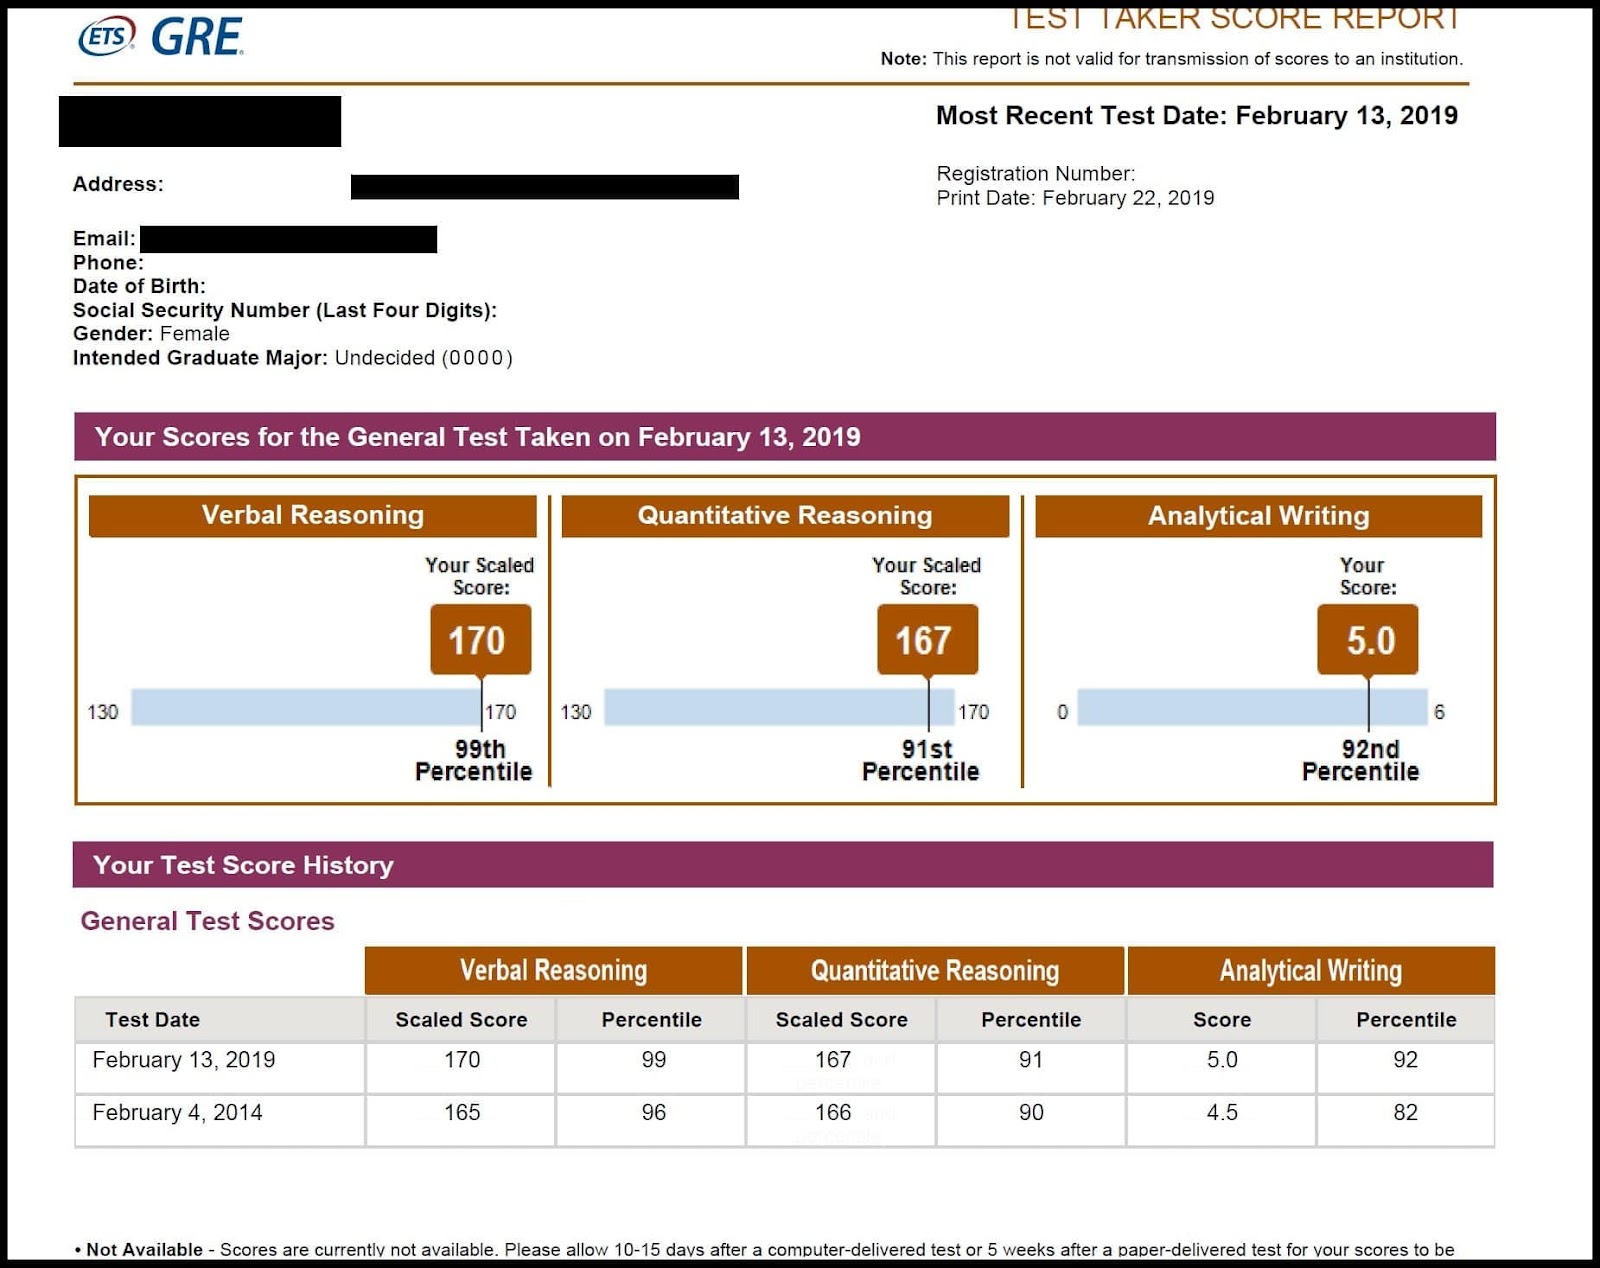Click the ETS GRE logo
This screenshot has height=1268, width=1600.
(161, 37)
